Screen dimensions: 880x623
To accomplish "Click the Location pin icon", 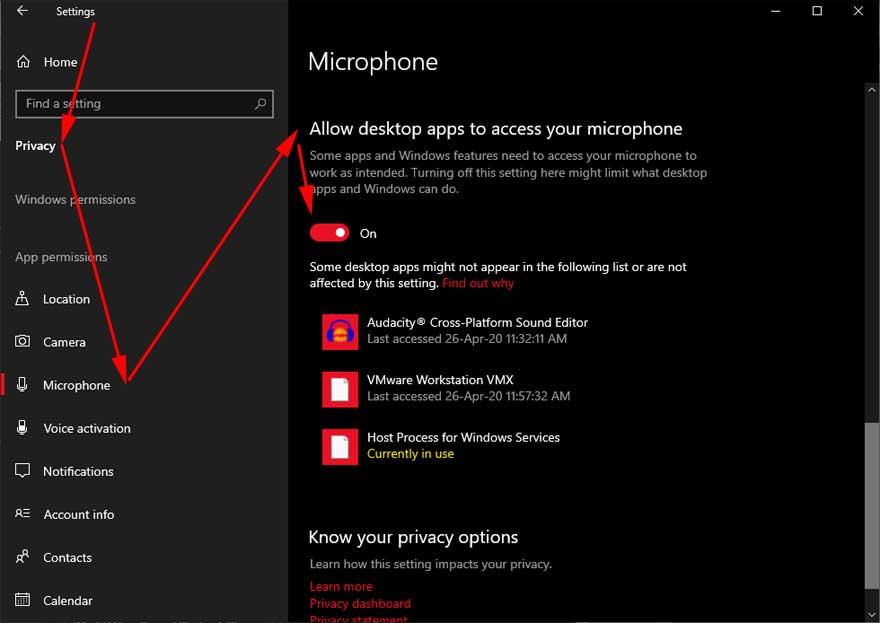I will click(22, 299).
